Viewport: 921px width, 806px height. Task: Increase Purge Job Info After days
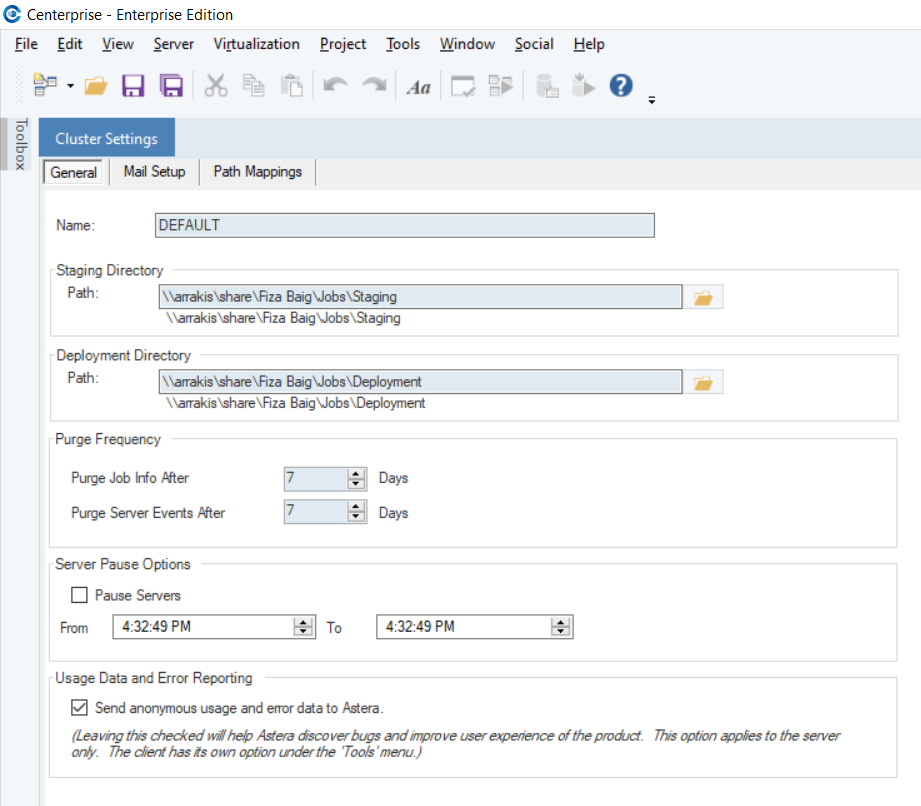[x=357, y=474]
